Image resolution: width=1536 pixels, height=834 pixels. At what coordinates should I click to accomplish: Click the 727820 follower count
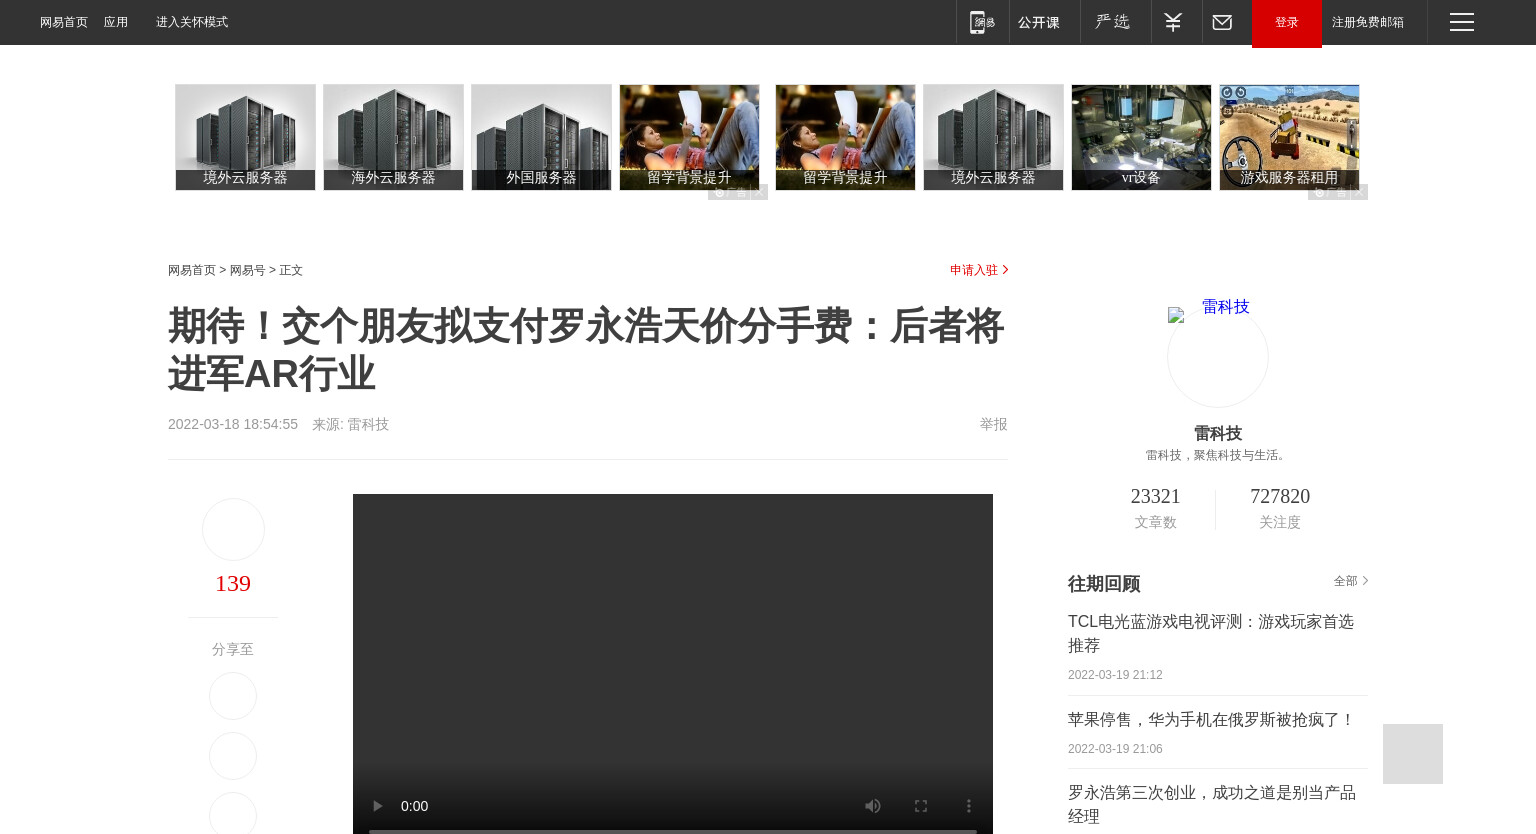click(x=1280, y=497)
